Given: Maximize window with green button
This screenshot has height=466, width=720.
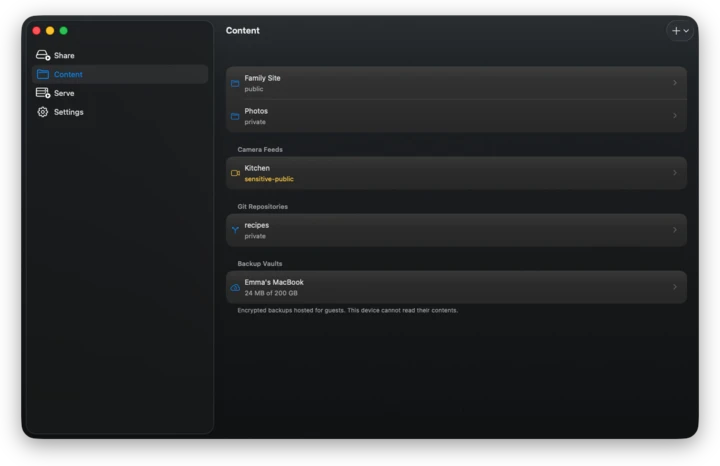Looking at the screenshot, I should (63, 31).
